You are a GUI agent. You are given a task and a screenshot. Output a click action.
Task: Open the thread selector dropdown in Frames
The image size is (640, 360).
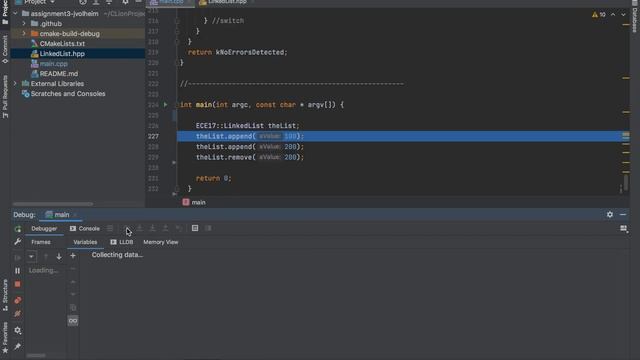pos(31,257)
